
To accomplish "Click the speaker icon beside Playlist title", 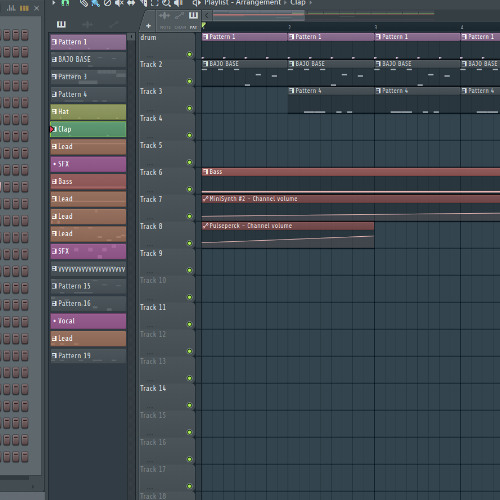I will 196,3.
